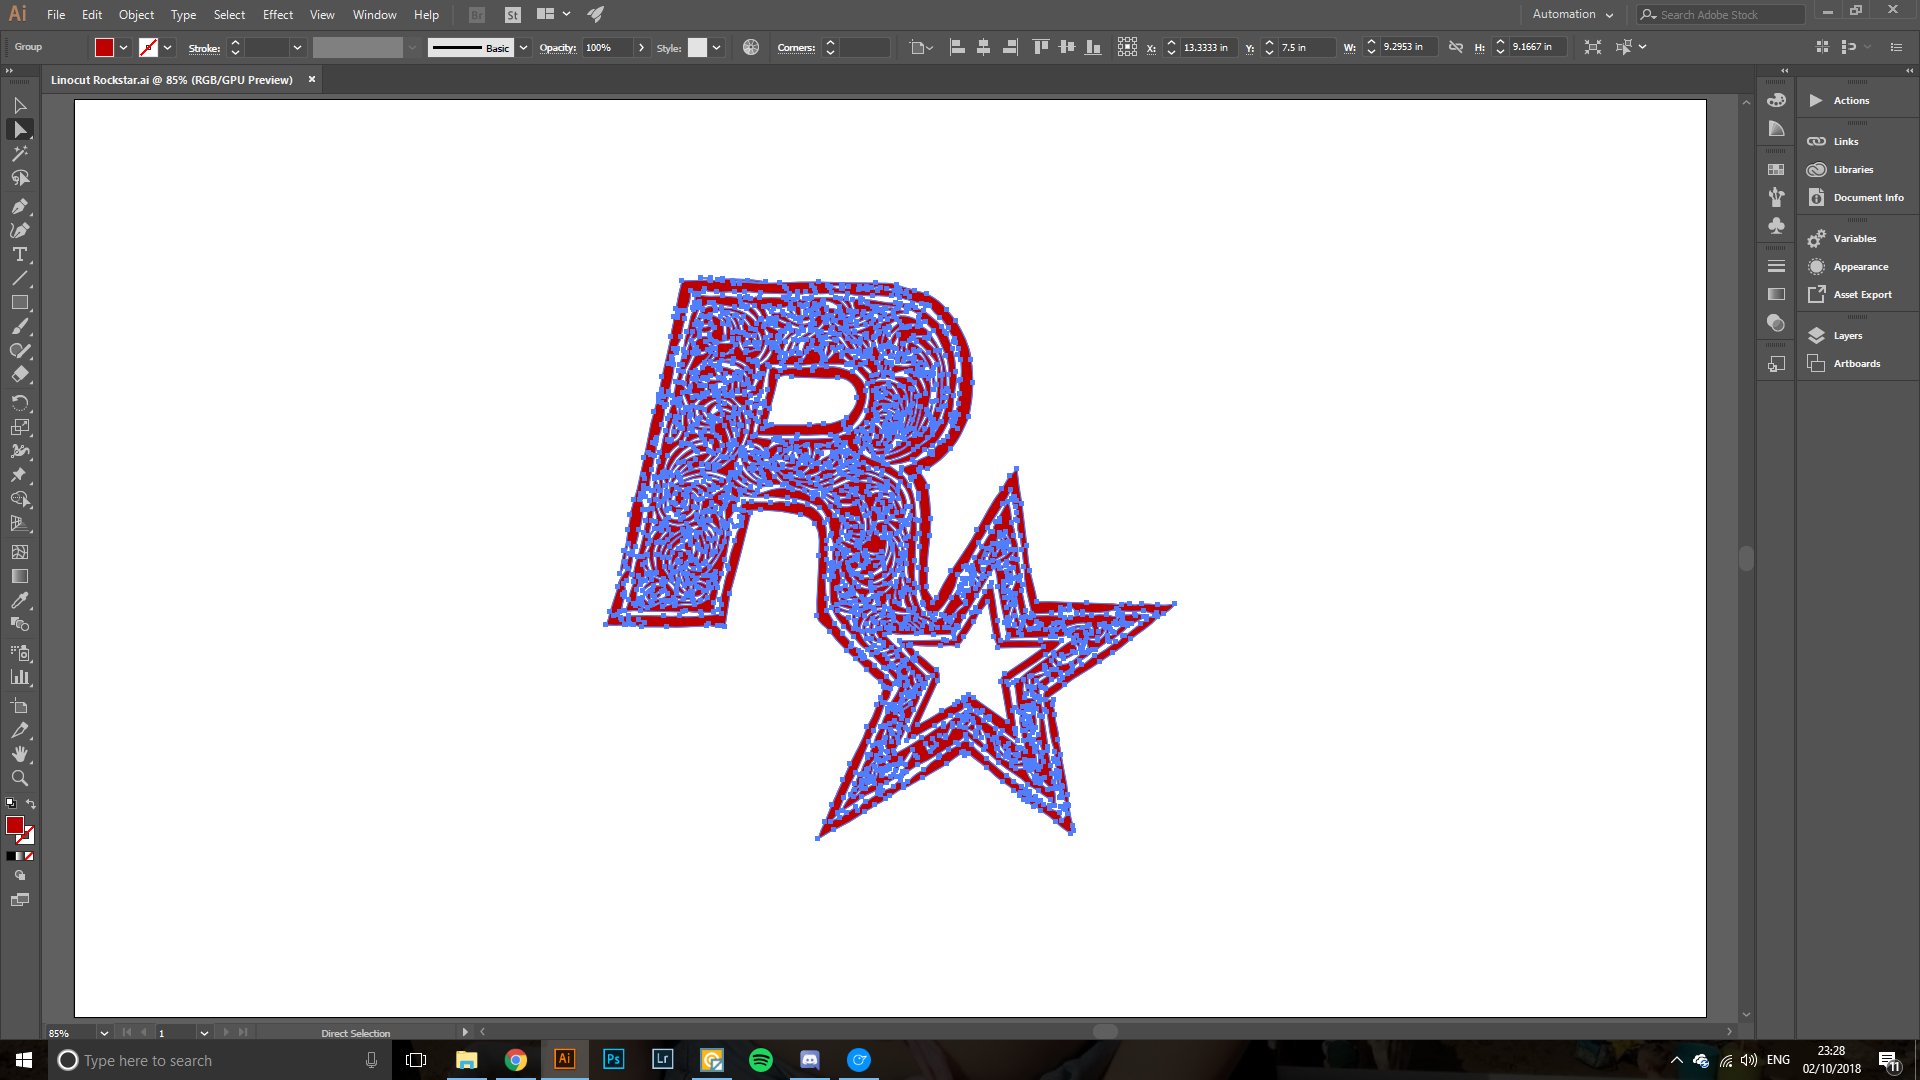The height and width of the screenshot is (1080, 1920).
Task: Expand opacity options arrow
Action: 641,47
